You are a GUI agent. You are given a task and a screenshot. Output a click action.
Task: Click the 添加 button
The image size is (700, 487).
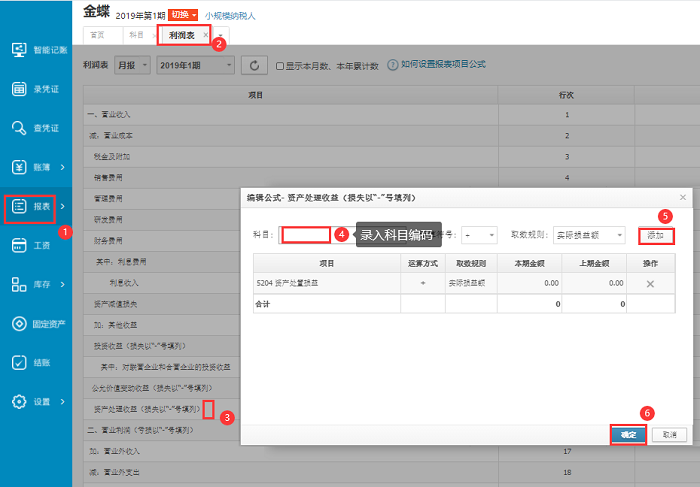coord(656,235)
